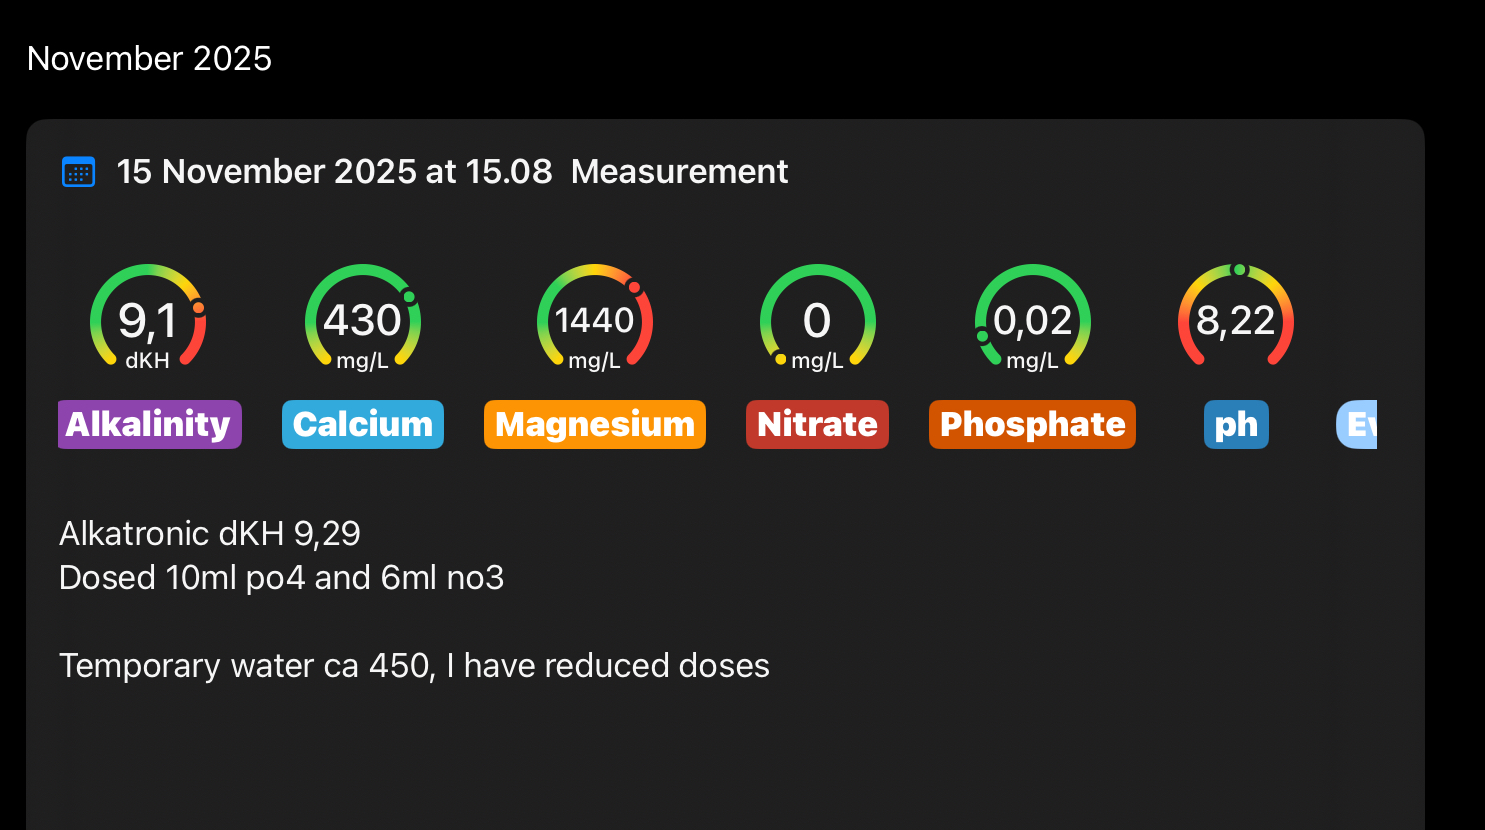Click the blue calendar icon
Screen dimensions: 1485x830
pos(79,172)
